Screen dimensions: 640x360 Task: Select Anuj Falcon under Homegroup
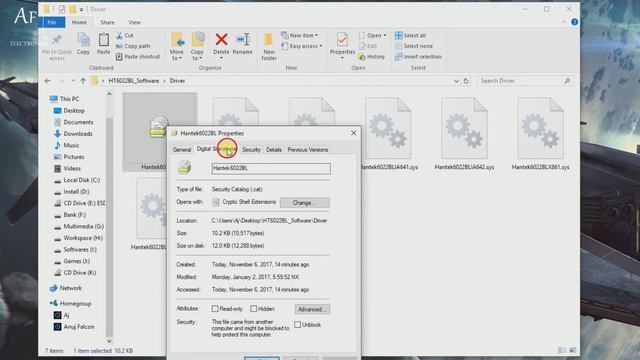pyautogui.click(x=78, y=327)
